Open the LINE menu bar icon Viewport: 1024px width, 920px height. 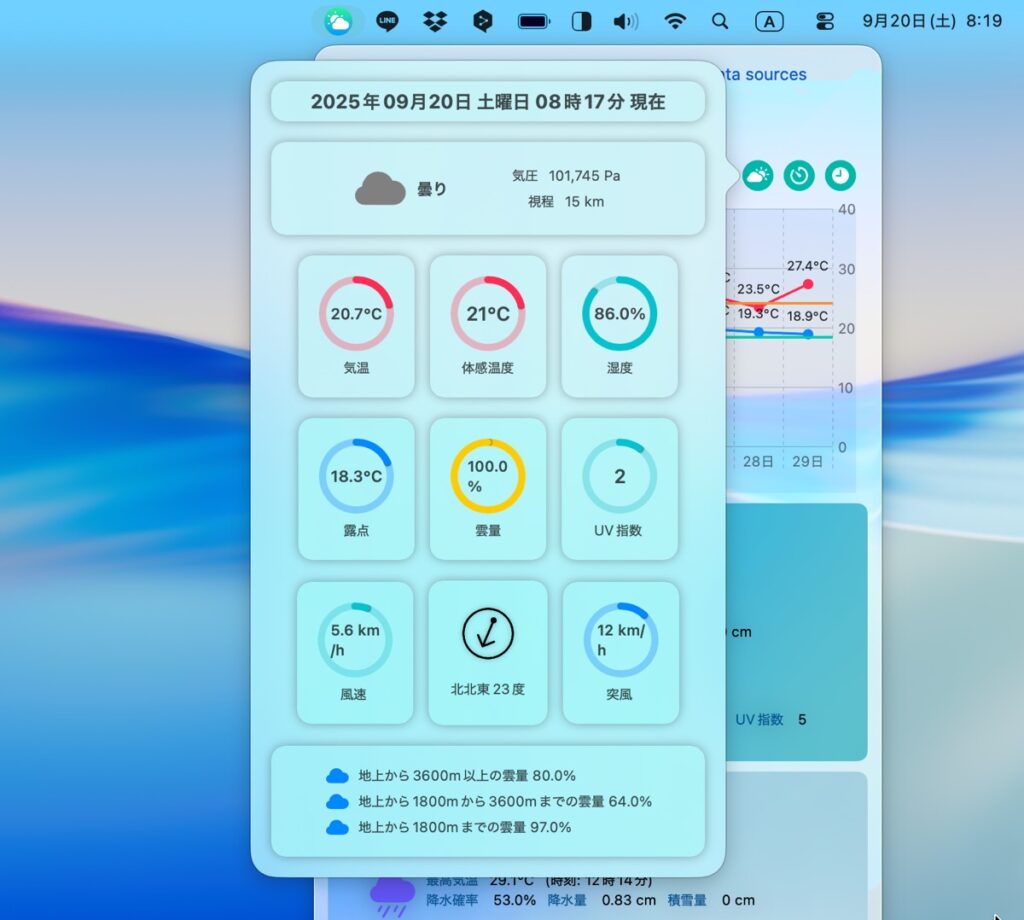click(x=387, y=20)
